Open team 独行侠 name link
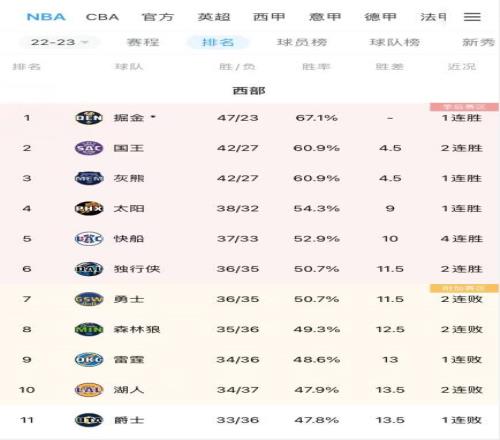 pos(137,269)
